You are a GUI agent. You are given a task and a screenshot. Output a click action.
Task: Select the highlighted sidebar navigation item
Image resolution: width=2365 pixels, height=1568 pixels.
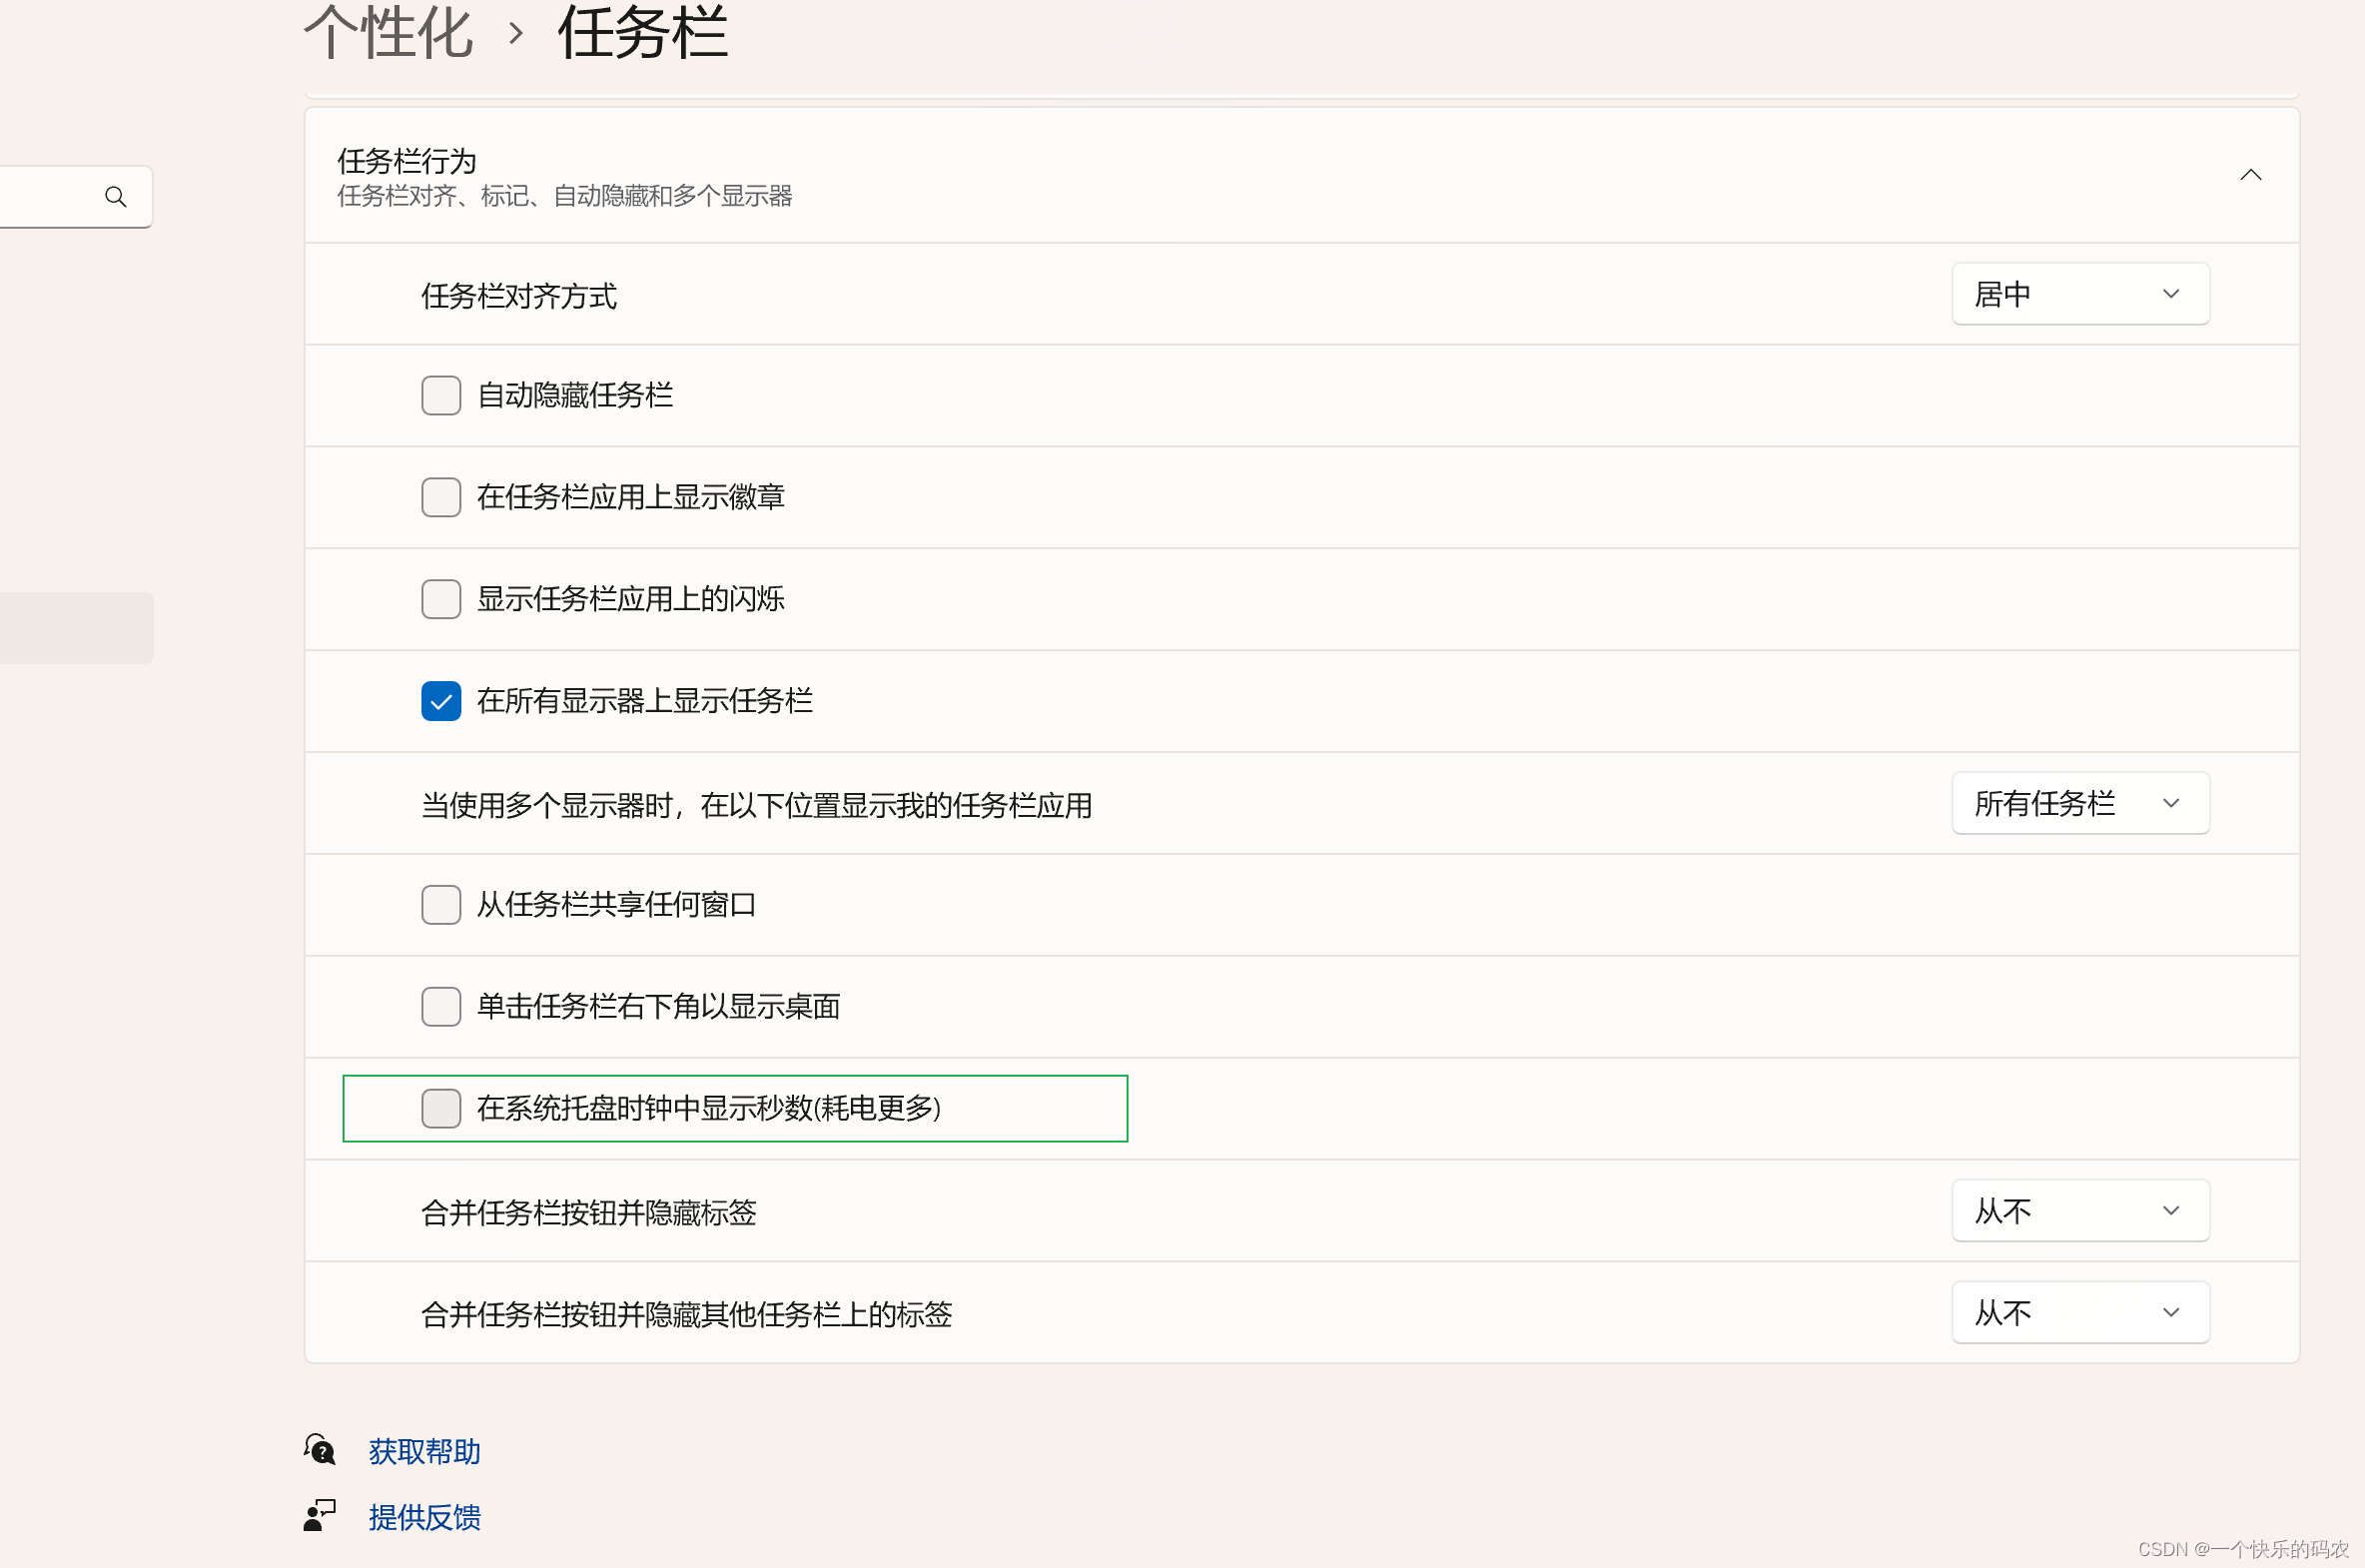click(x=75, y=628)
